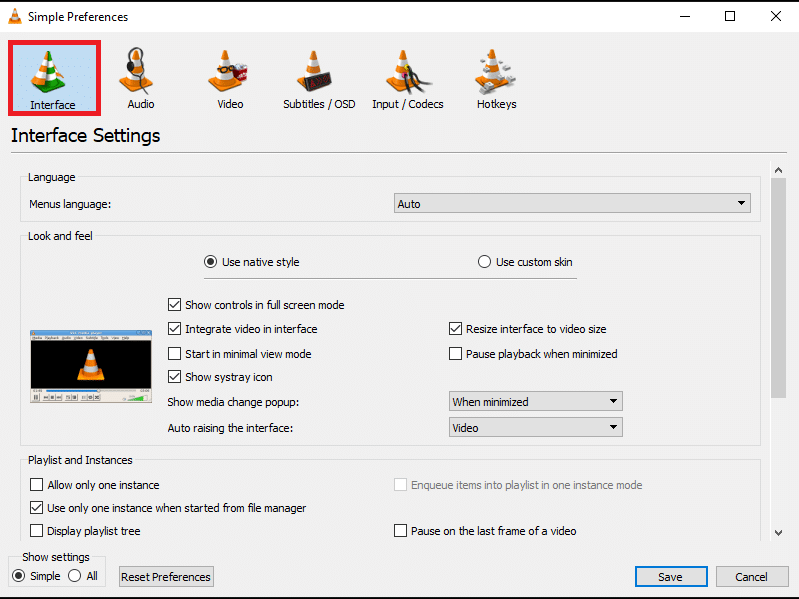This screenshot has width=799, height=599.
Task: Click the Auto raising the interface label
Action: (x=230, y=428)
